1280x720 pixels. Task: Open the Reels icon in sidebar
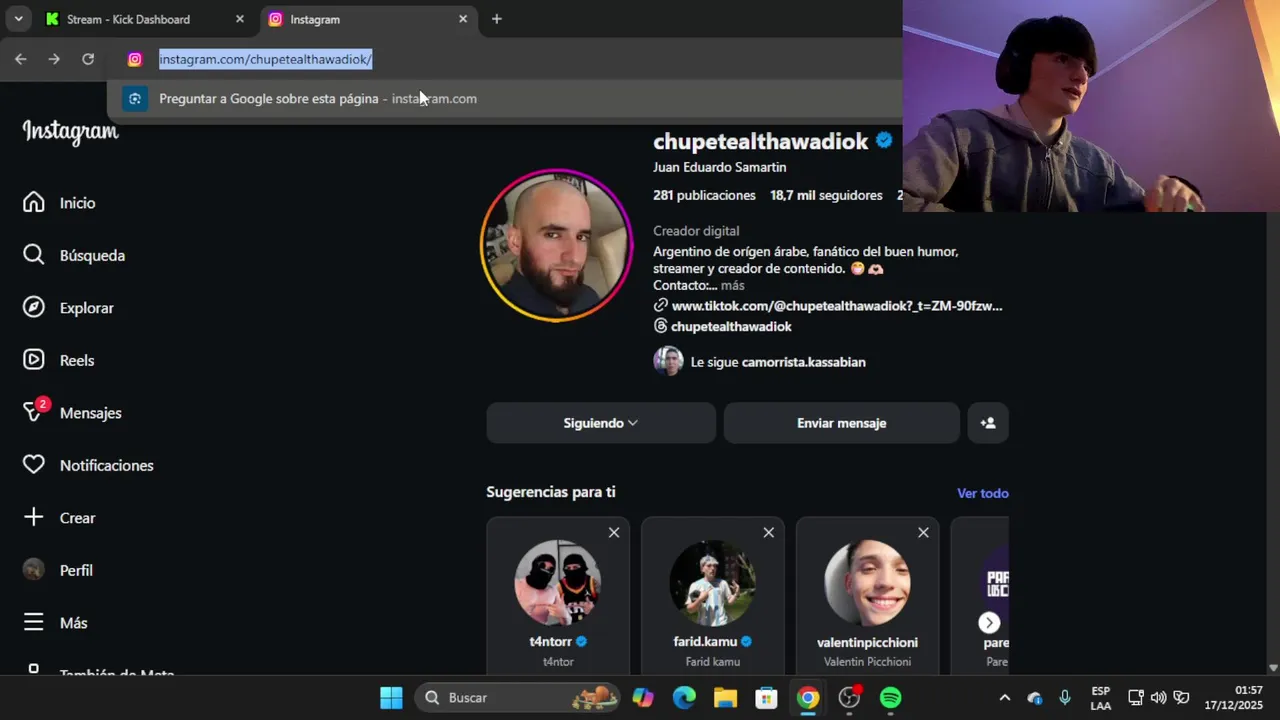(x=34, y=360)
